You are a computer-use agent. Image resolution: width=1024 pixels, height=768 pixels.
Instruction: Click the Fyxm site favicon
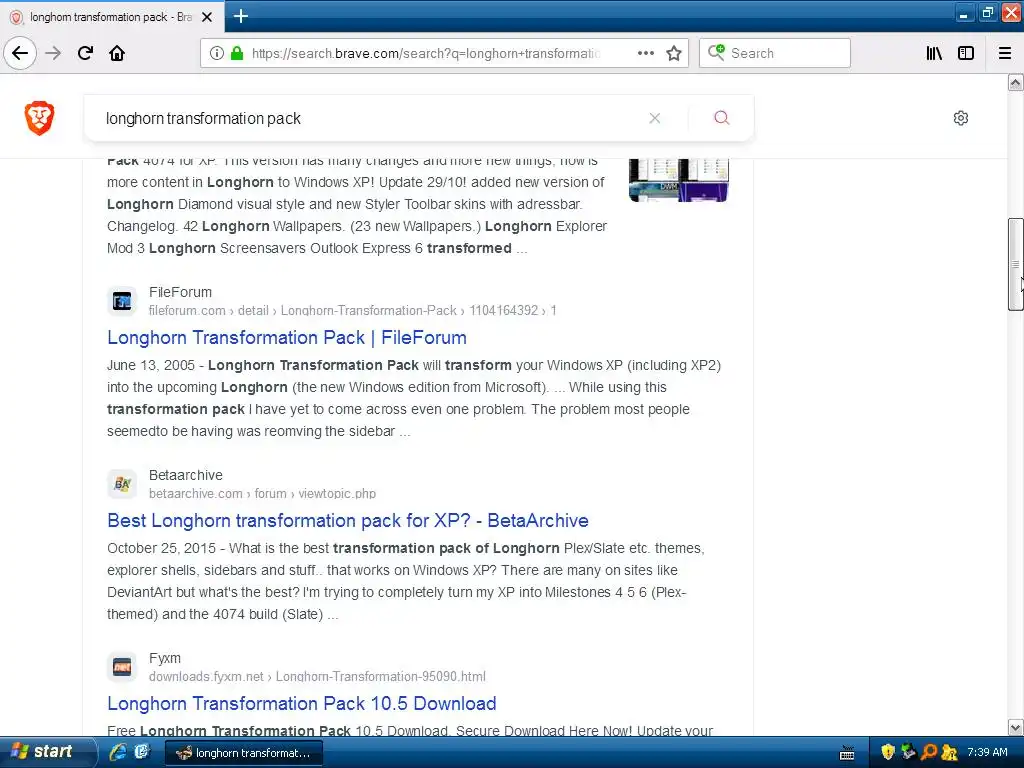pyautogui.click(x=122, y=667)
